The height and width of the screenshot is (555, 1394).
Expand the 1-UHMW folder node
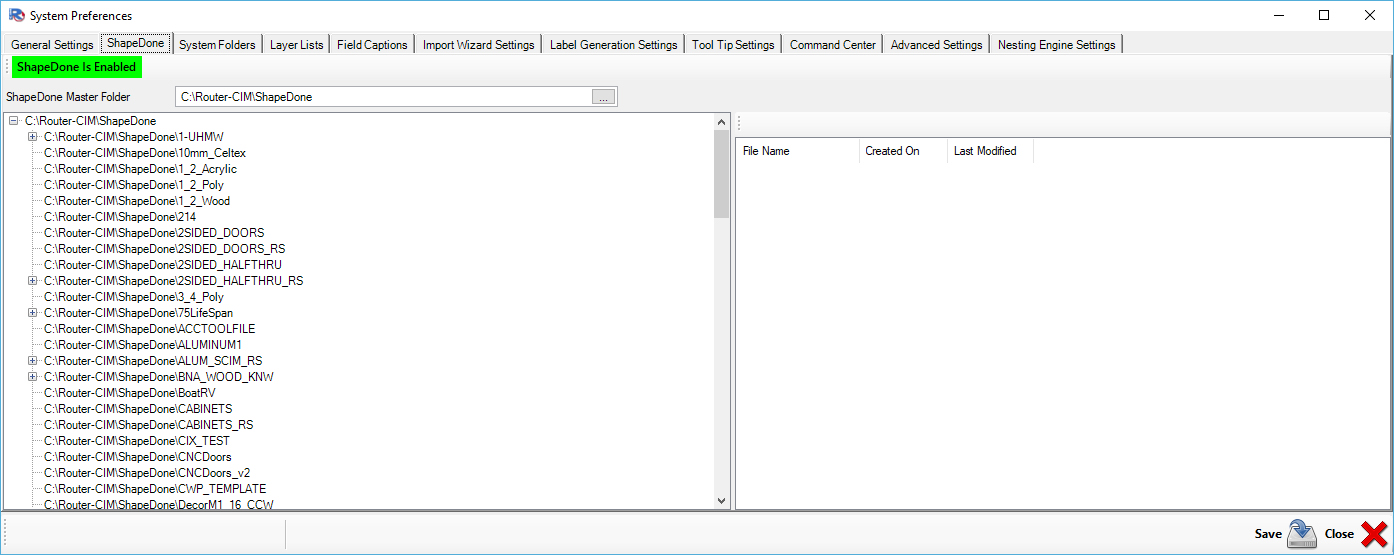[x=33, y=137]
